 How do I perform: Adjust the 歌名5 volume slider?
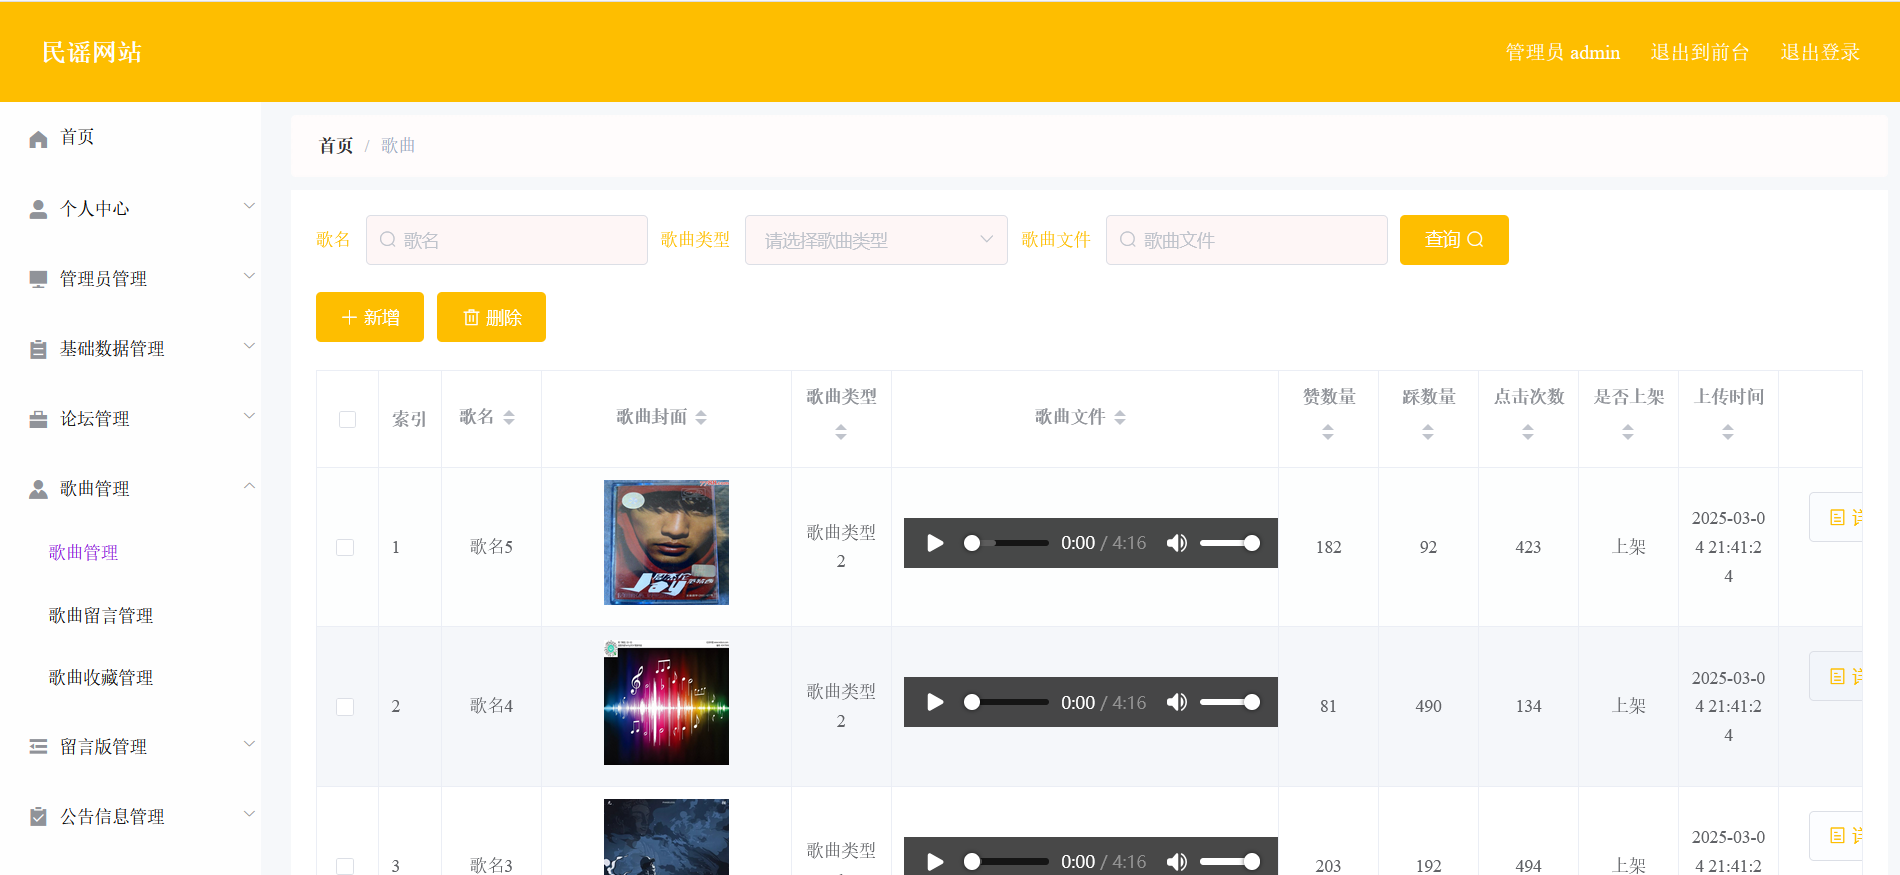coord(1230,543)
